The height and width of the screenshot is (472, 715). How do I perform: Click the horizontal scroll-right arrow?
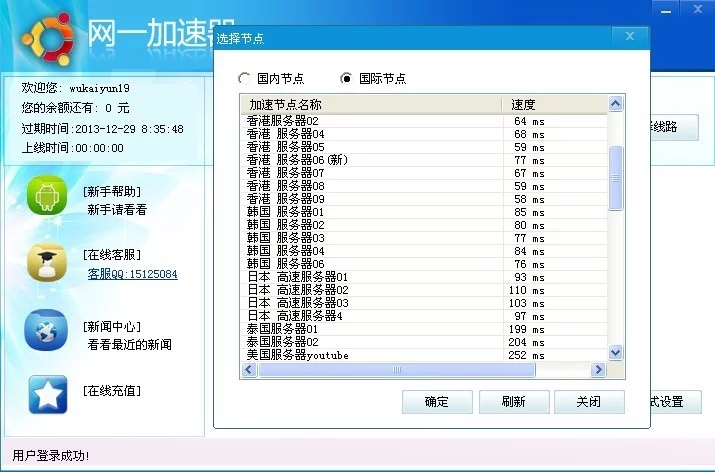coord(598,369)
